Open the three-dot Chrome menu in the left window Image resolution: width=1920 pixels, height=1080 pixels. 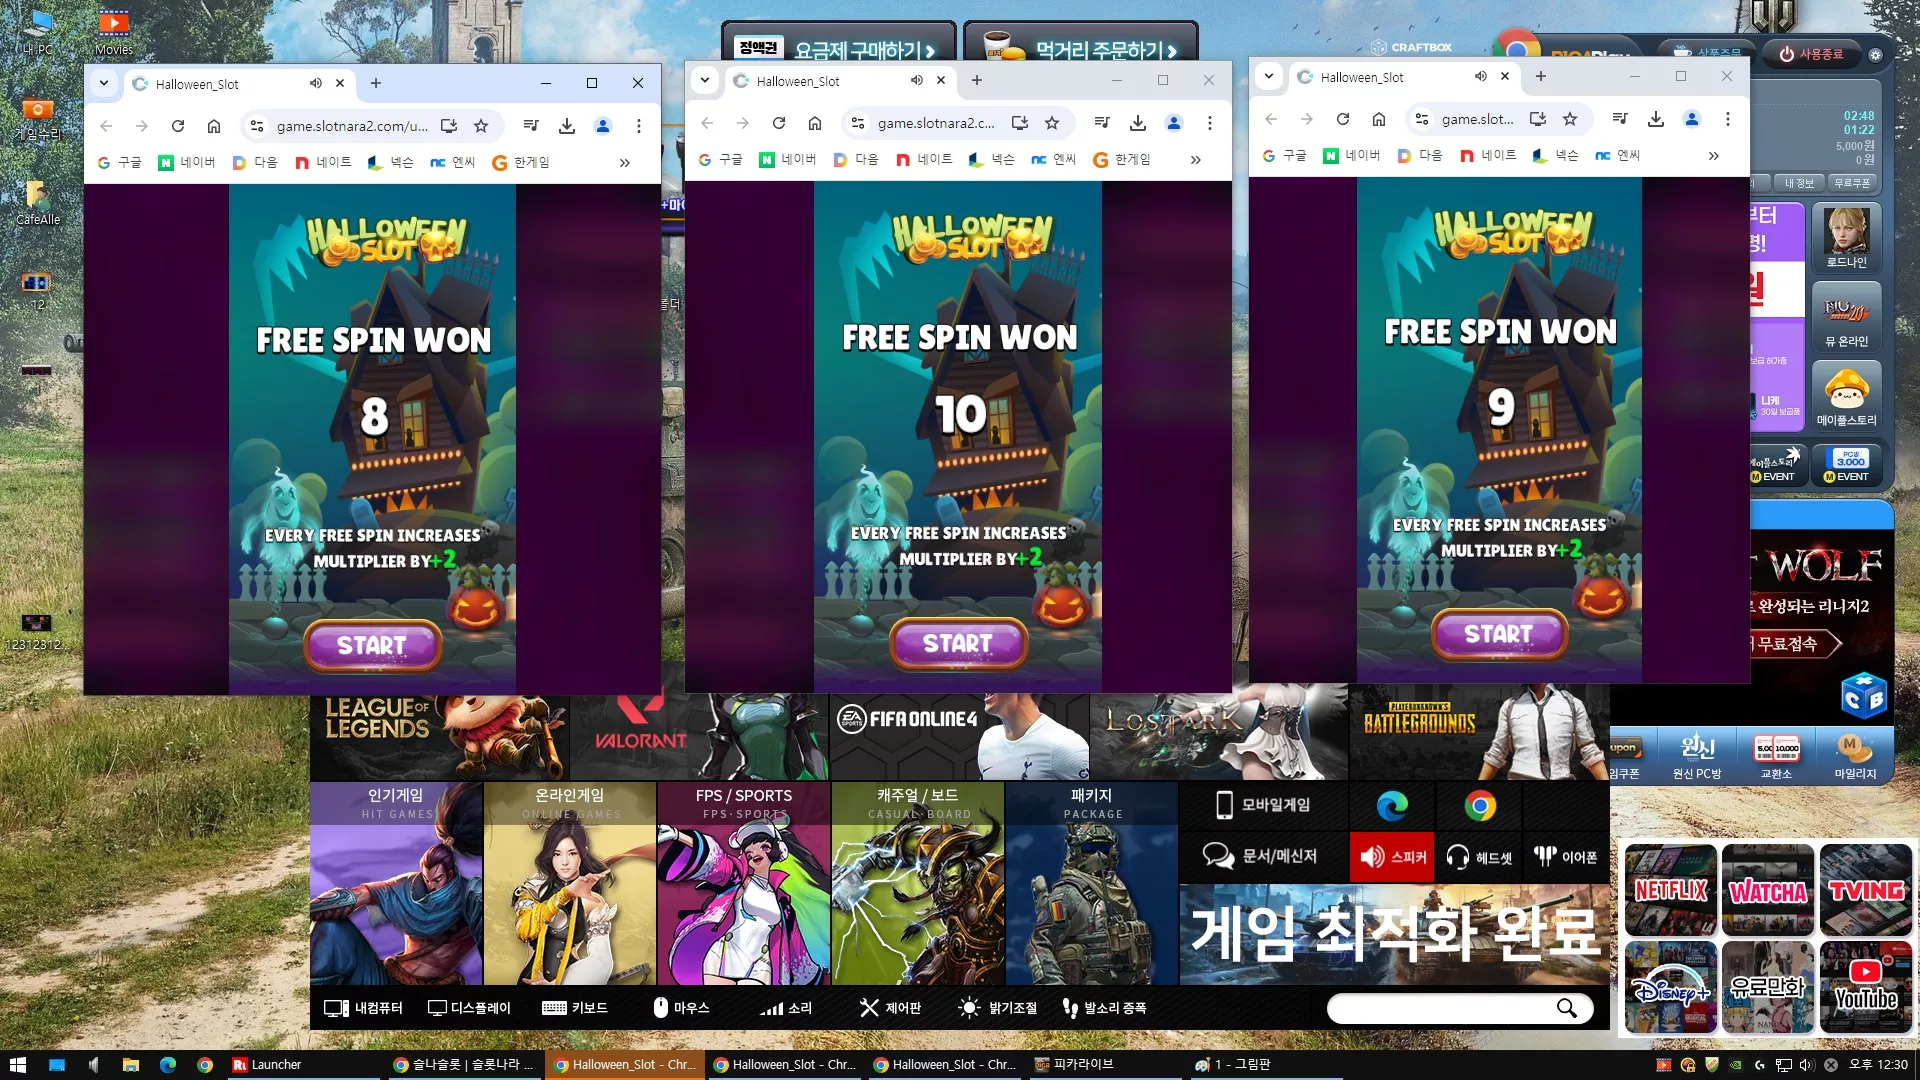pyautogui.click(x=639, y=126)
